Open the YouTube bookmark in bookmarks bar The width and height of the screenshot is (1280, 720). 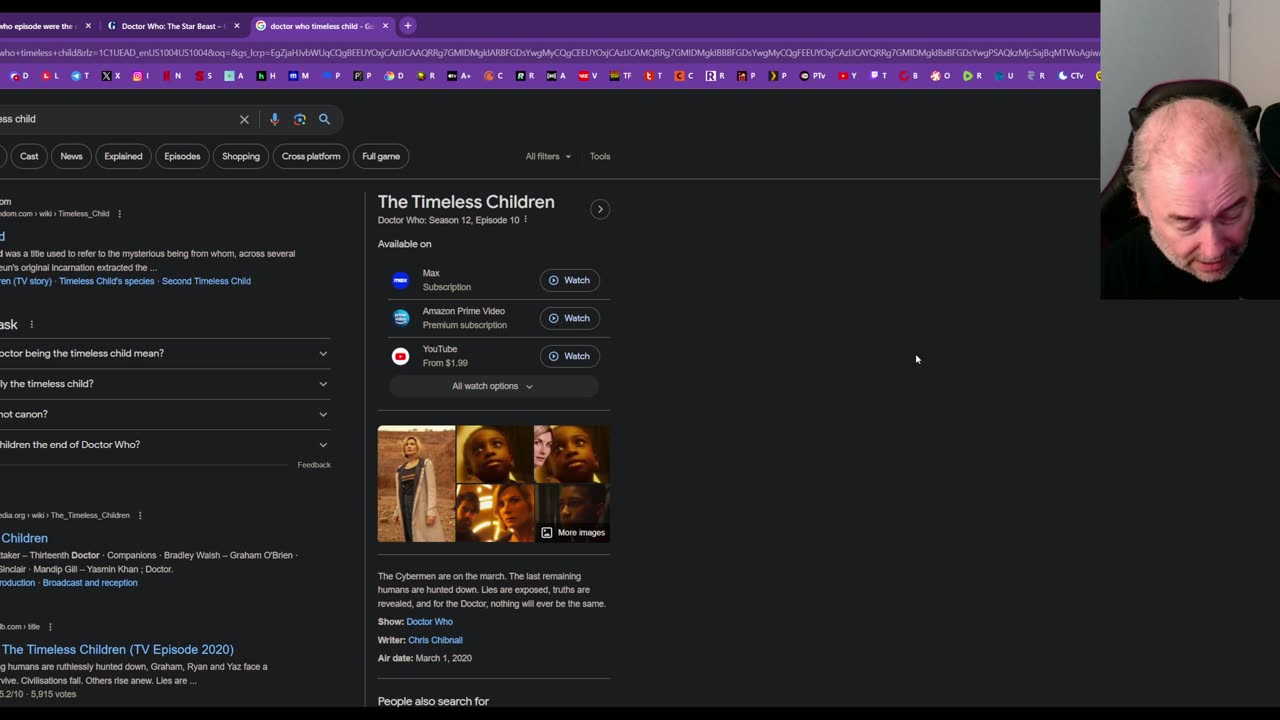(x=847, y=75)
